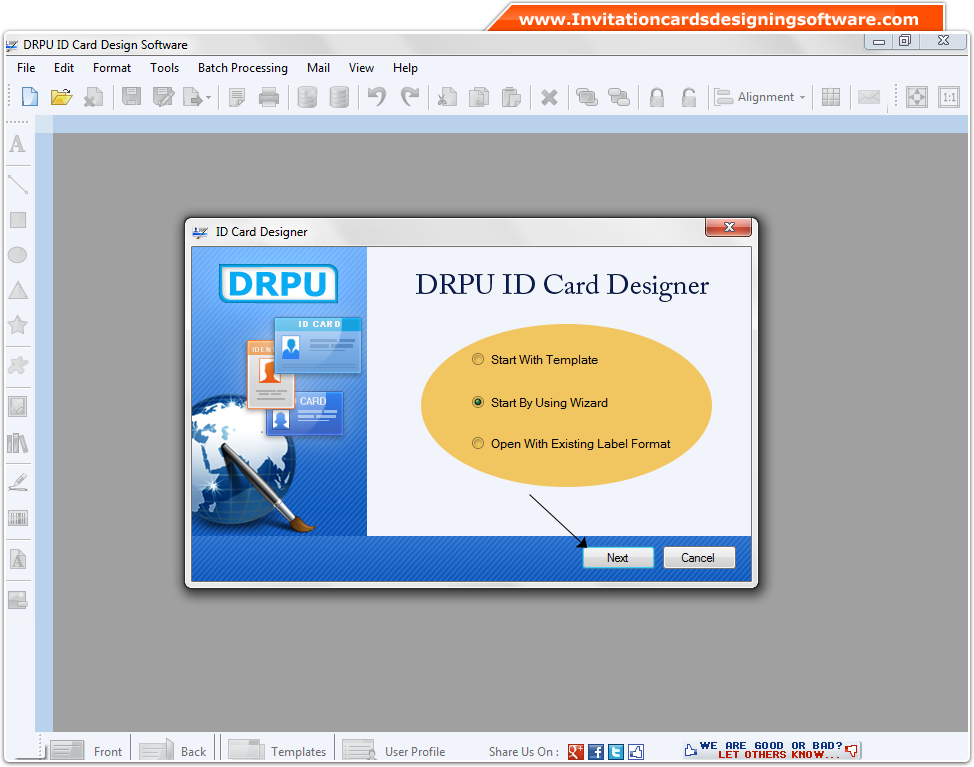974x767 pixels.
Task: Open the export icon dropdown arrow
Action: click(208, 98)
